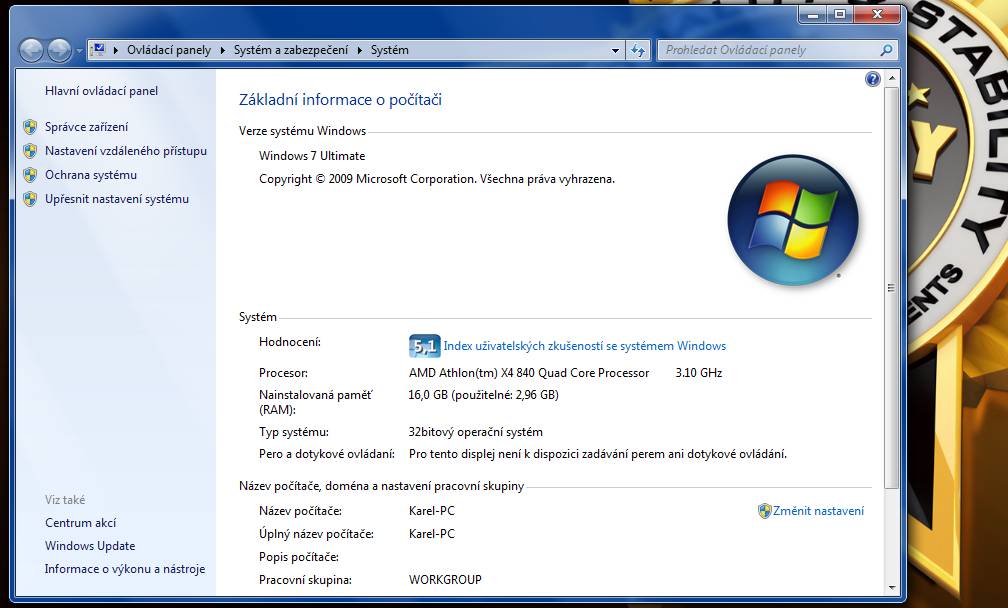Click the shield icon beside Ochrana systému
Viewport: 1008px width, 608px height.
30,175
